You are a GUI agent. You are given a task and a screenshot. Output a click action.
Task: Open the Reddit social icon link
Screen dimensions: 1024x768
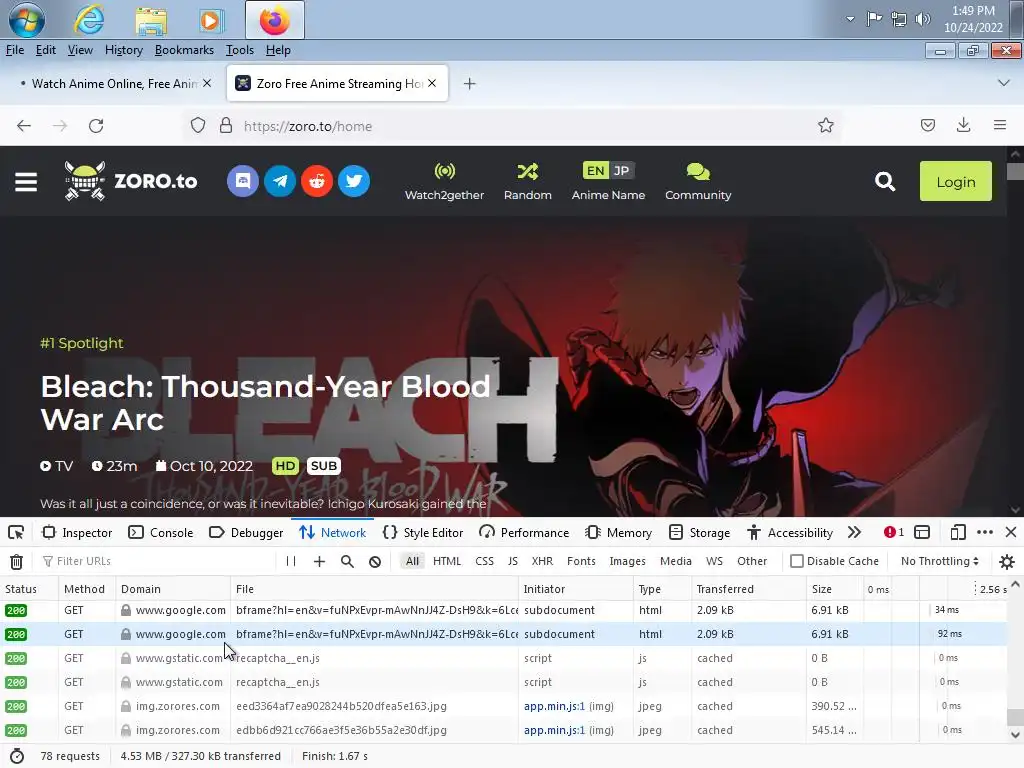(317, 181)
